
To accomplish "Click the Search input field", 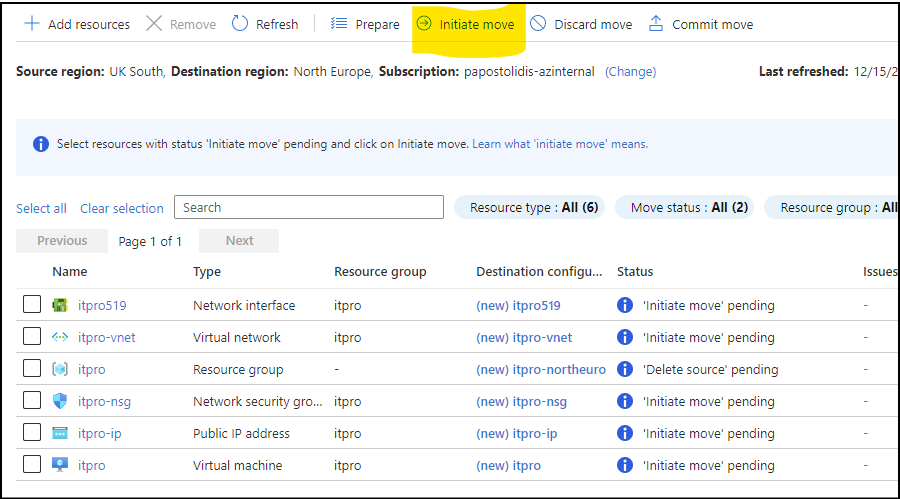I will tap(308, 207).
